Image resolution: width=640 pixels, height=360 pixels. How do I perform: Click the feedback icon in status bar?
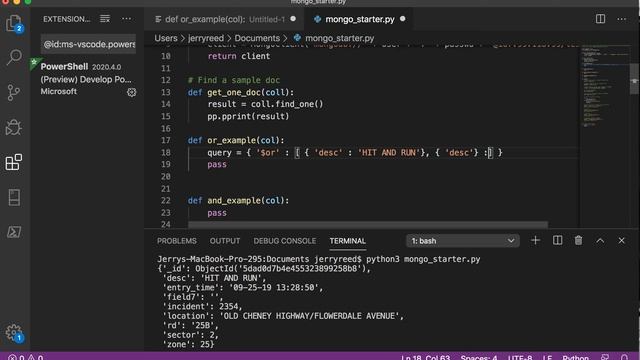pyautogui.click(x=605, y=358)
